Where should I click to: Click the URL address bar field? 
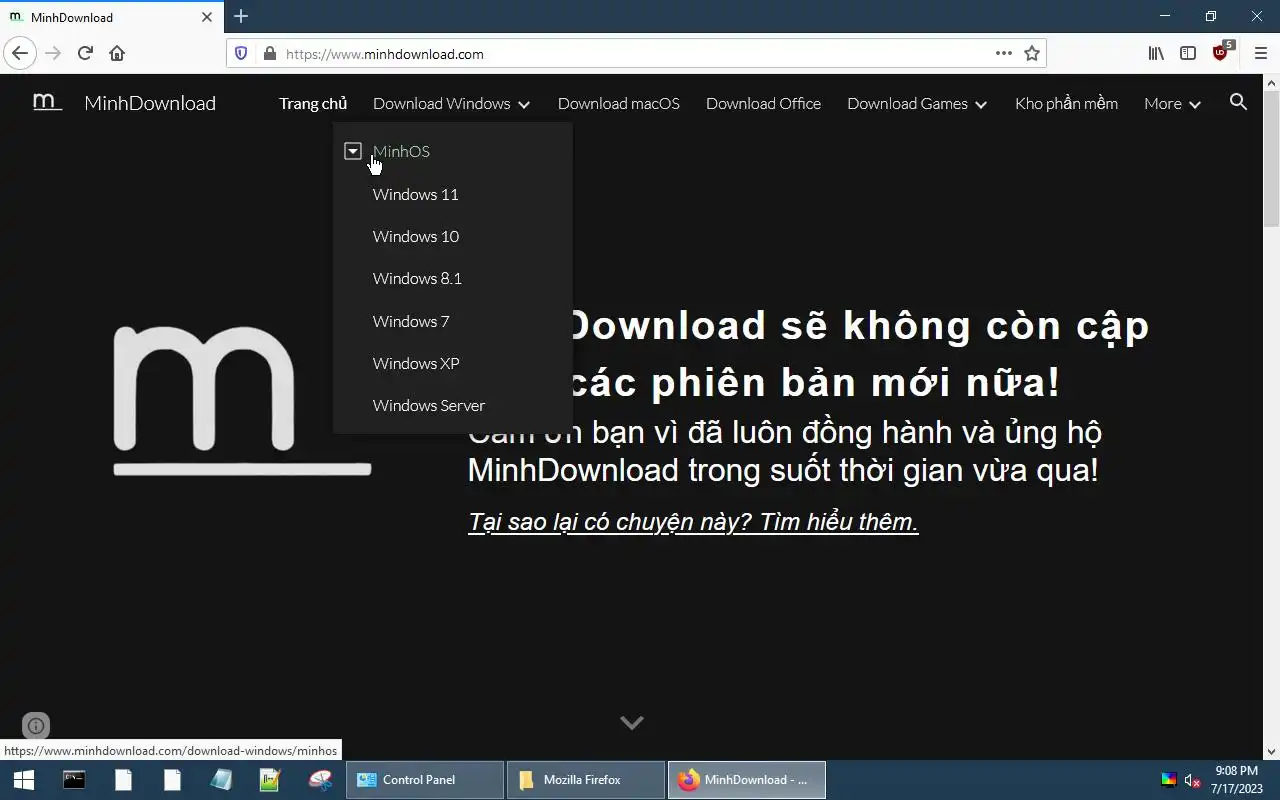click(636, 54)
